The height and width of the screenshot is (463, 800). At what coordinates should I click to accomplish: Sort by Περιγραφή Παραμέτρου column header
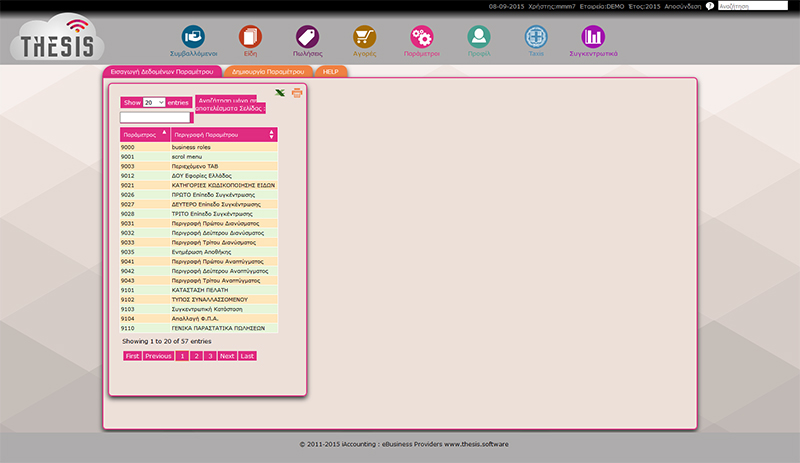(222, 134)
